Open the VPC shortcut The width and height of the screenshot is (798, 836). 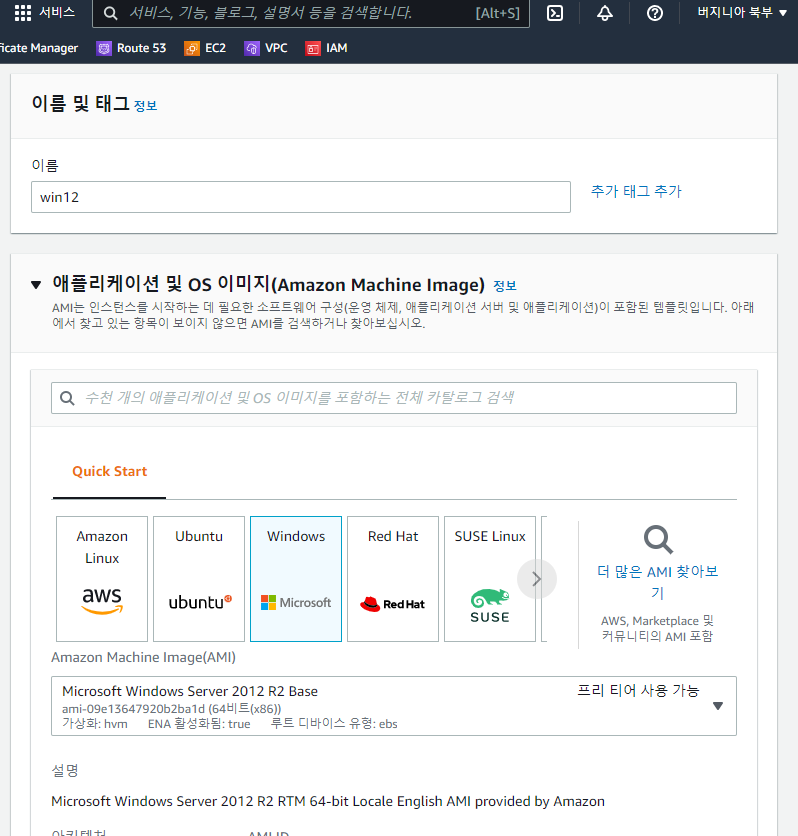(x=266, y=49)
